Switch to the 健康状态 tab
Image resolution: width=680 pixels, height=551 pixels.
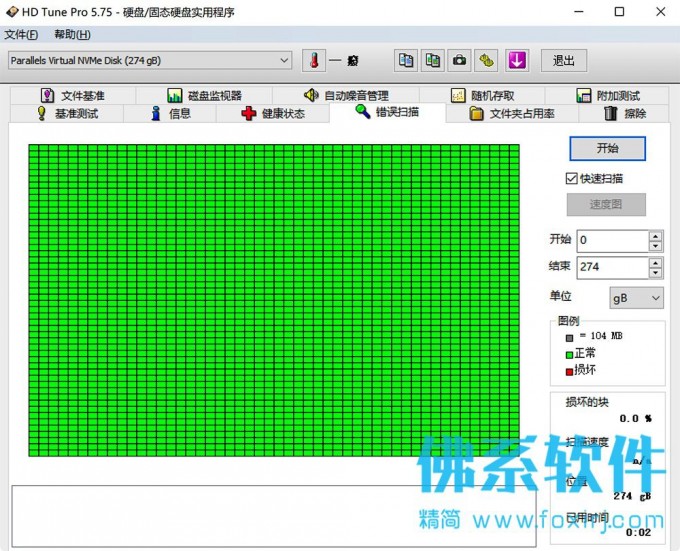click(273, 114)
